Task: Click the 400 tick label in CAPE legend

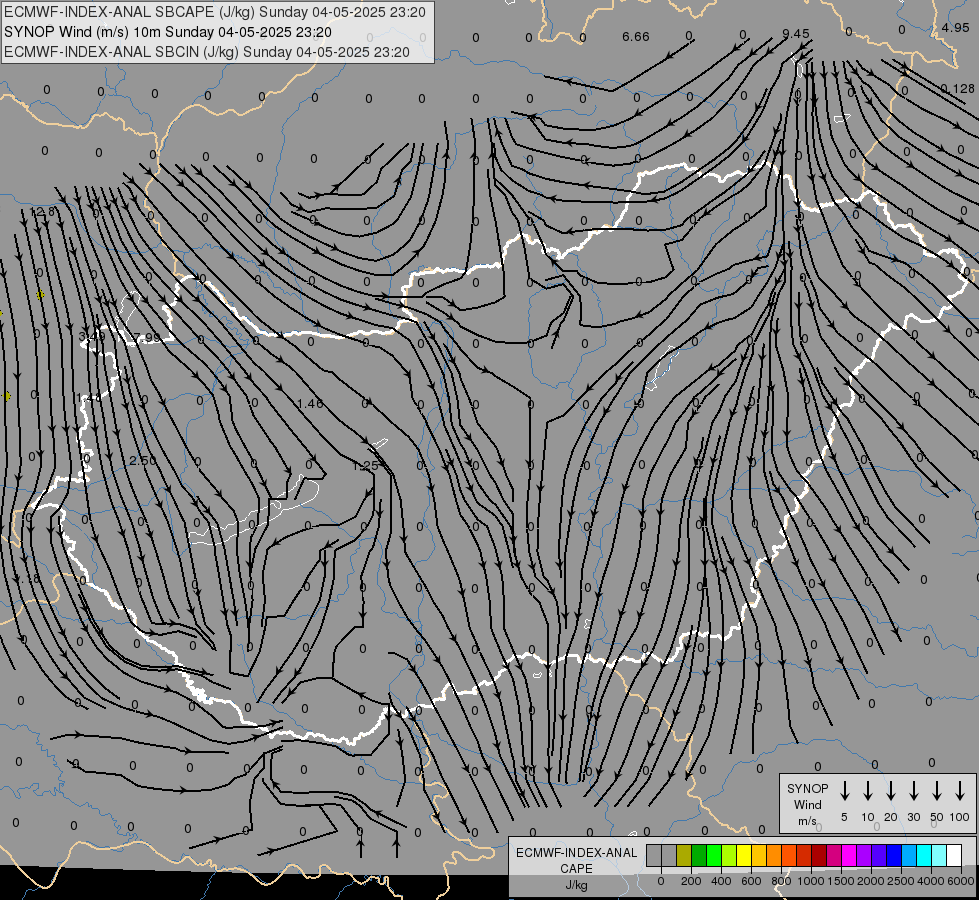Action: (x=721, y=881)
